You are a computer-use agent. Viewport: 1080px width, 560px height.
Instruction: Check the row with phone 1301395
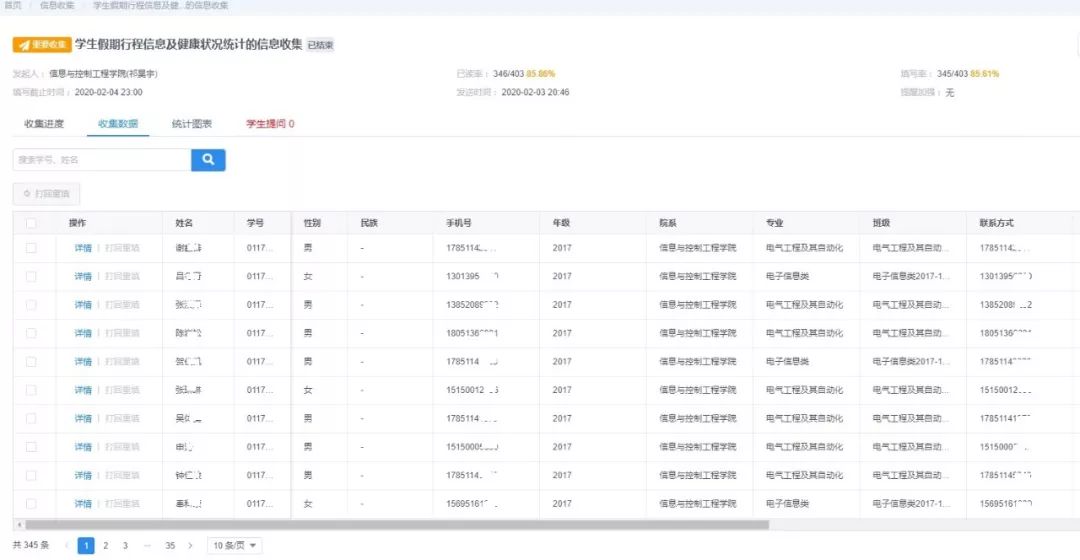coord(31,276)
